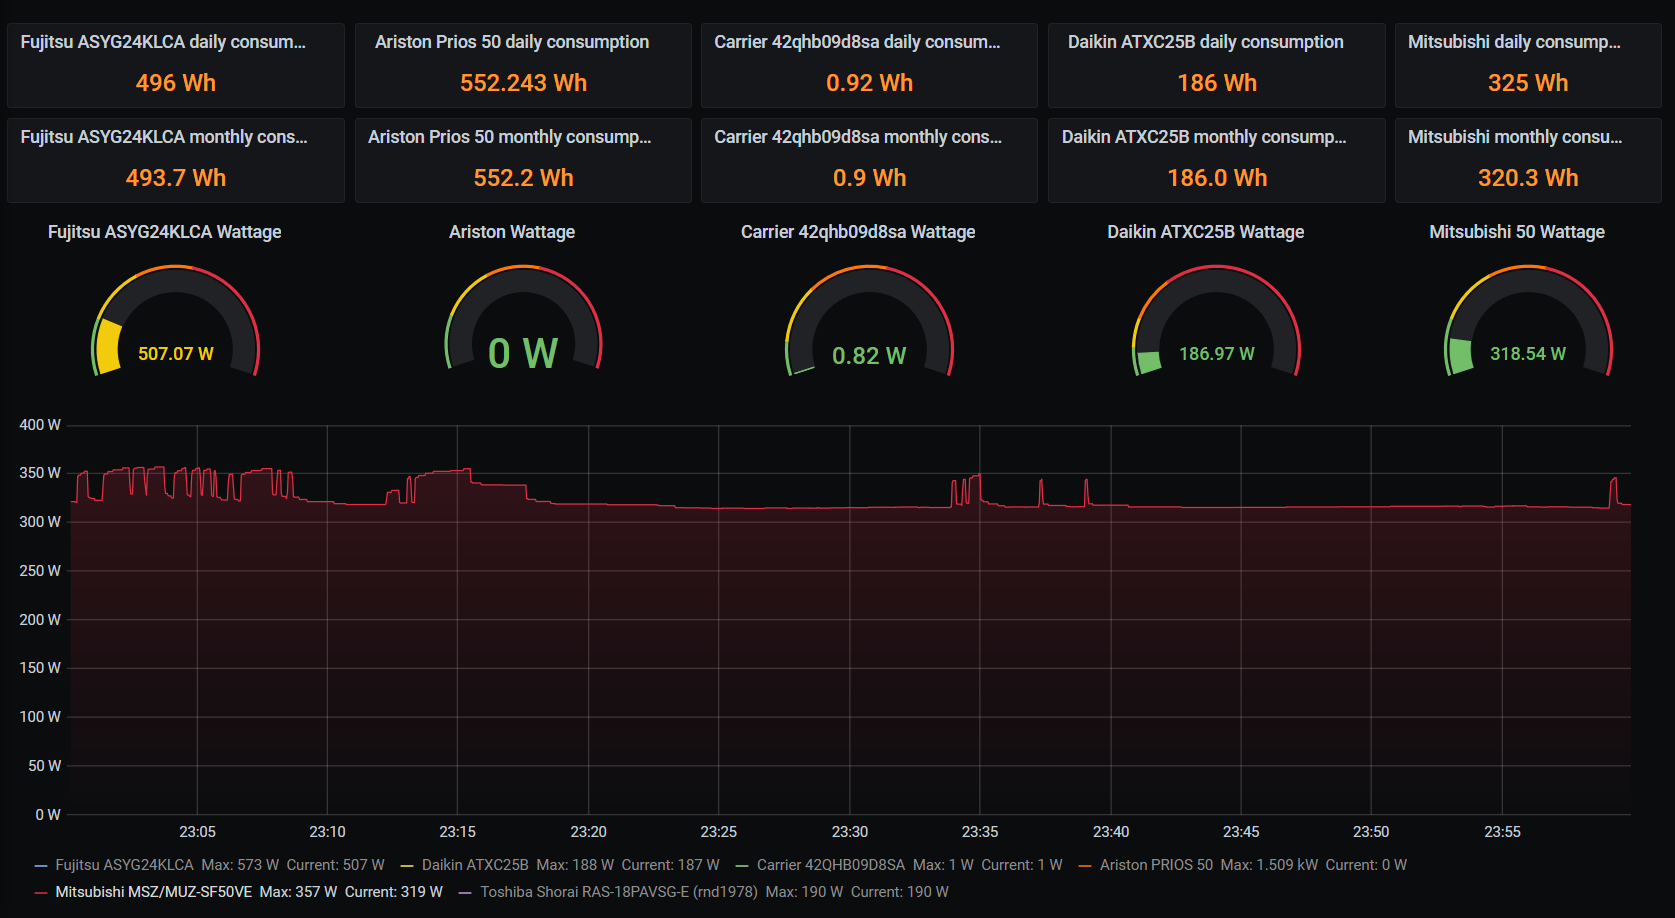Viewport: 1675px width, 918px height.
Task: Click the 0.9 Wh value
Action: (x=869, y=178)
